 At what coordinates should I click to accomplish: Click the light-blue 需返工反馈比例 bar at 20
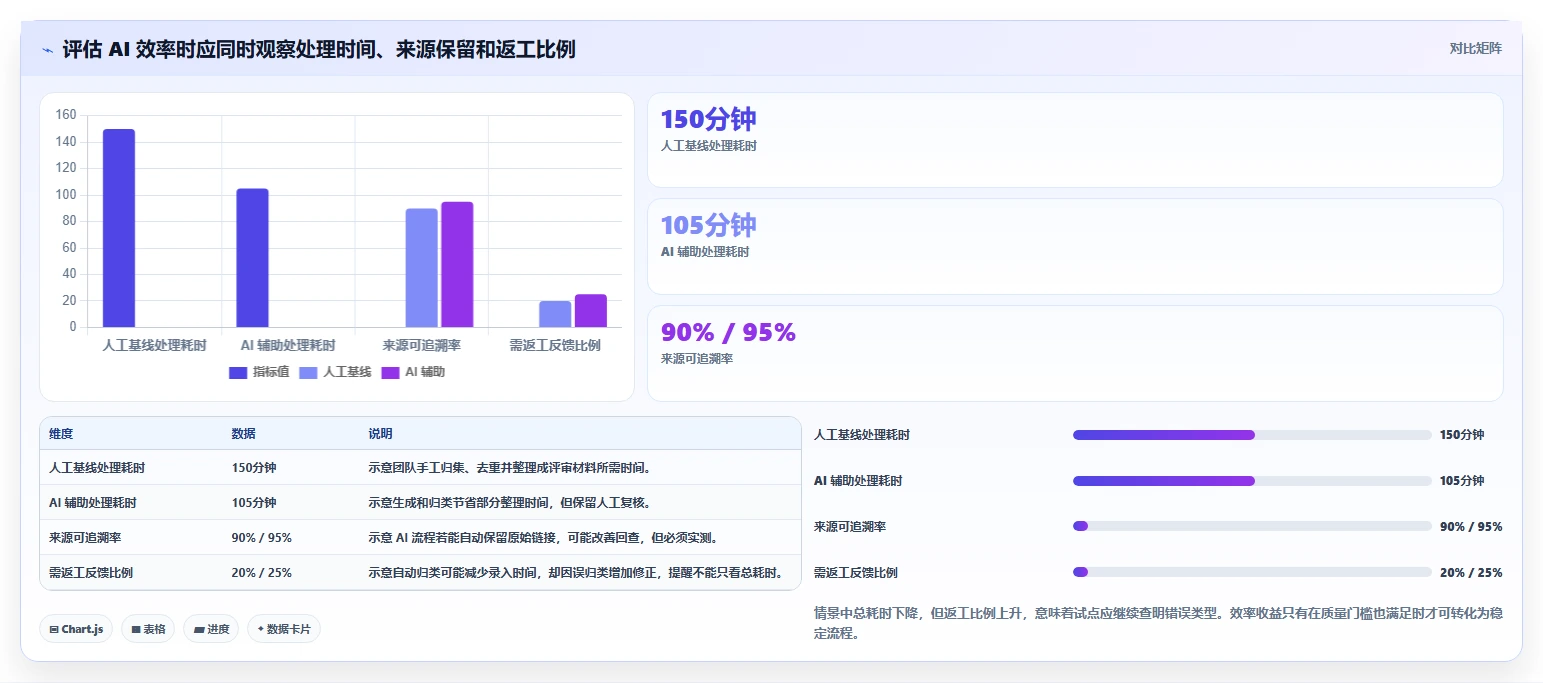click(555, 314)
